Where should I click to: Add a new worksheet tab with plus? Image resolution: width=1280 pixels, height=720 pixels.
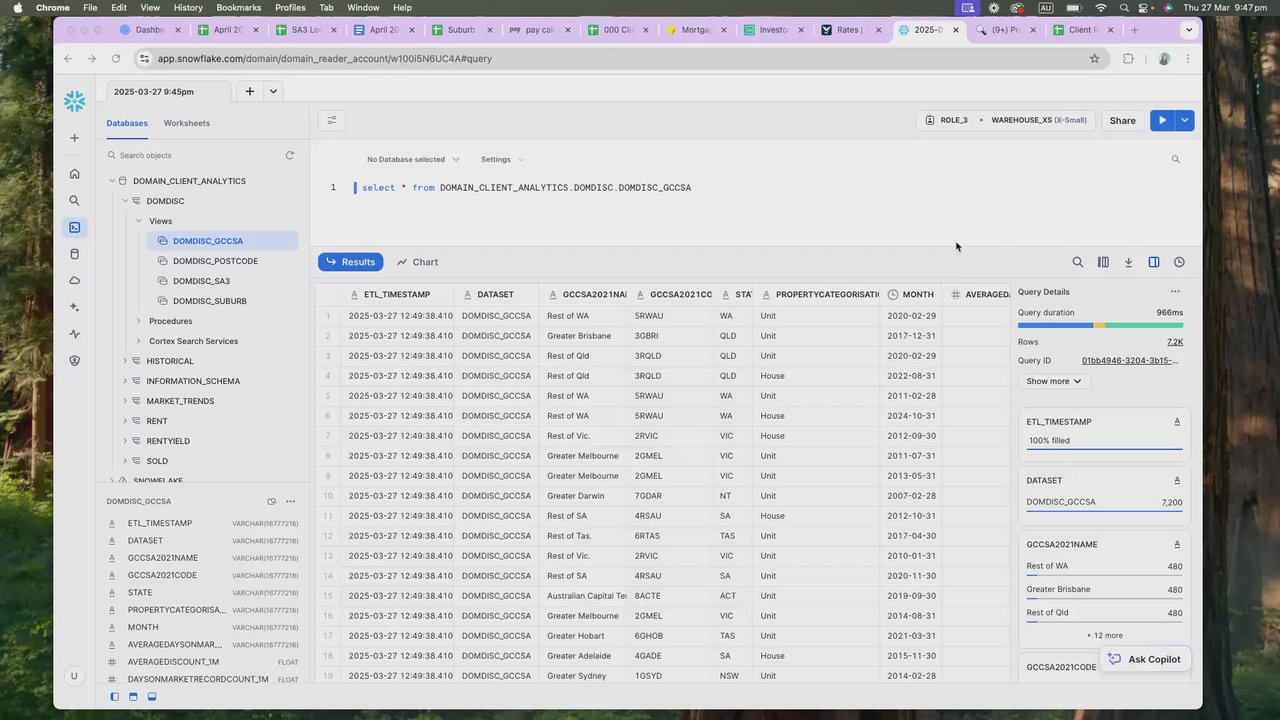coord(250,91)
